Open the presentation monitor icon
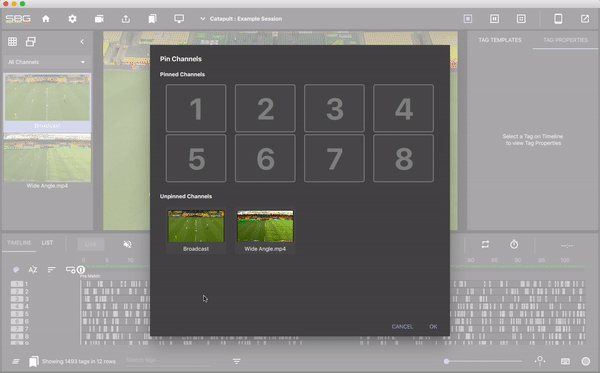600x373 pixels. pos(179,19)
